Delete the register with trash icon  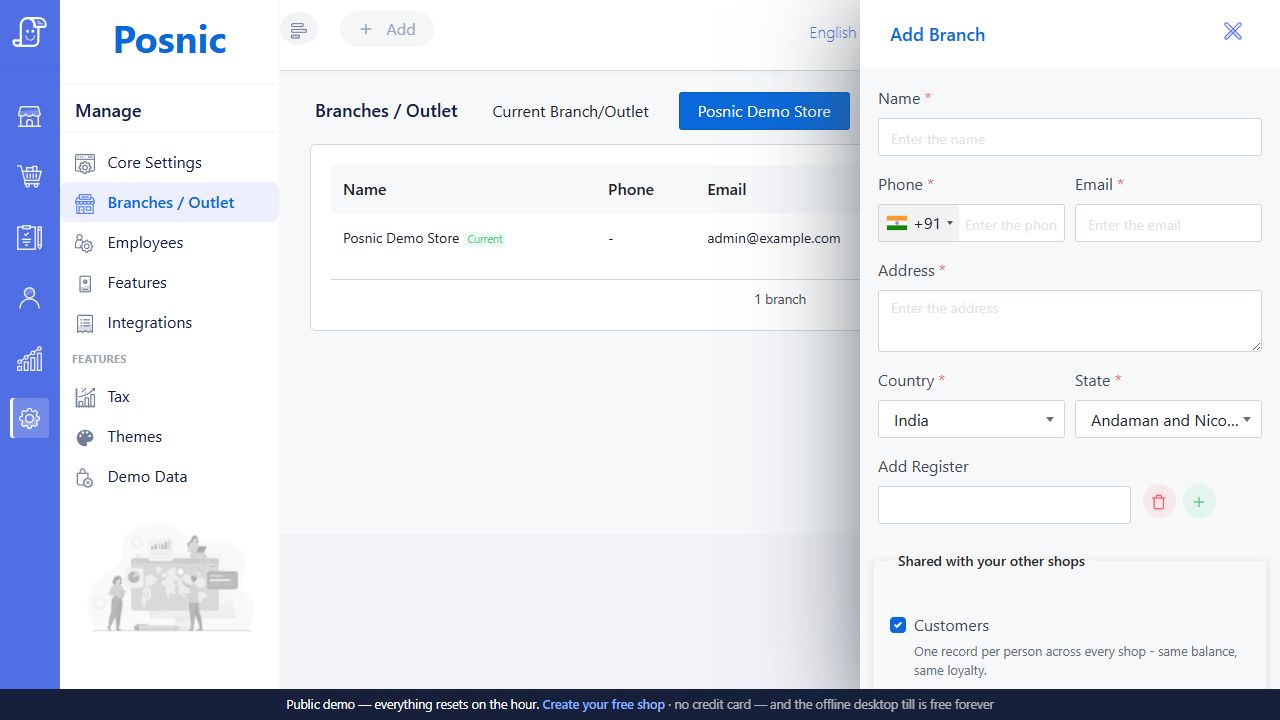click(1159, 502)
